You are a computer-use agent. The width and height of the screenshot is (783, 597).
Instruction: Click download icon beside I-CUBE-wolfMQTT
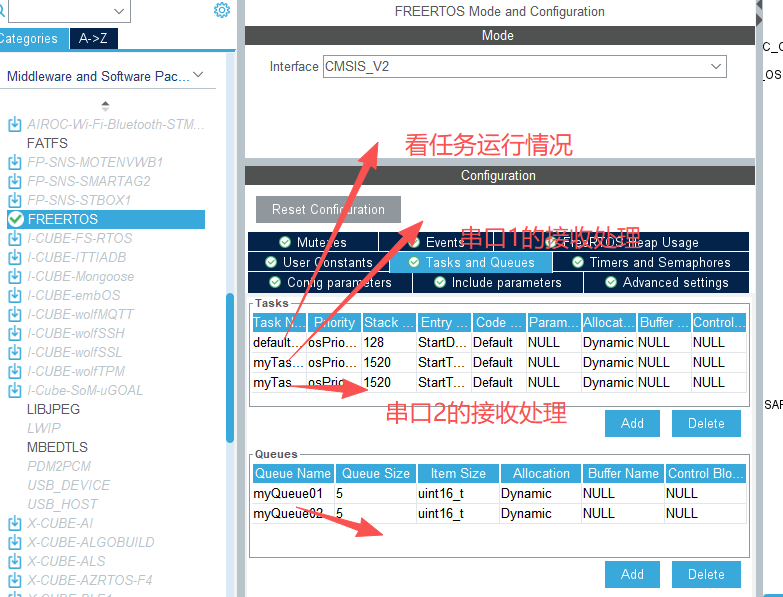click(15, 314)
